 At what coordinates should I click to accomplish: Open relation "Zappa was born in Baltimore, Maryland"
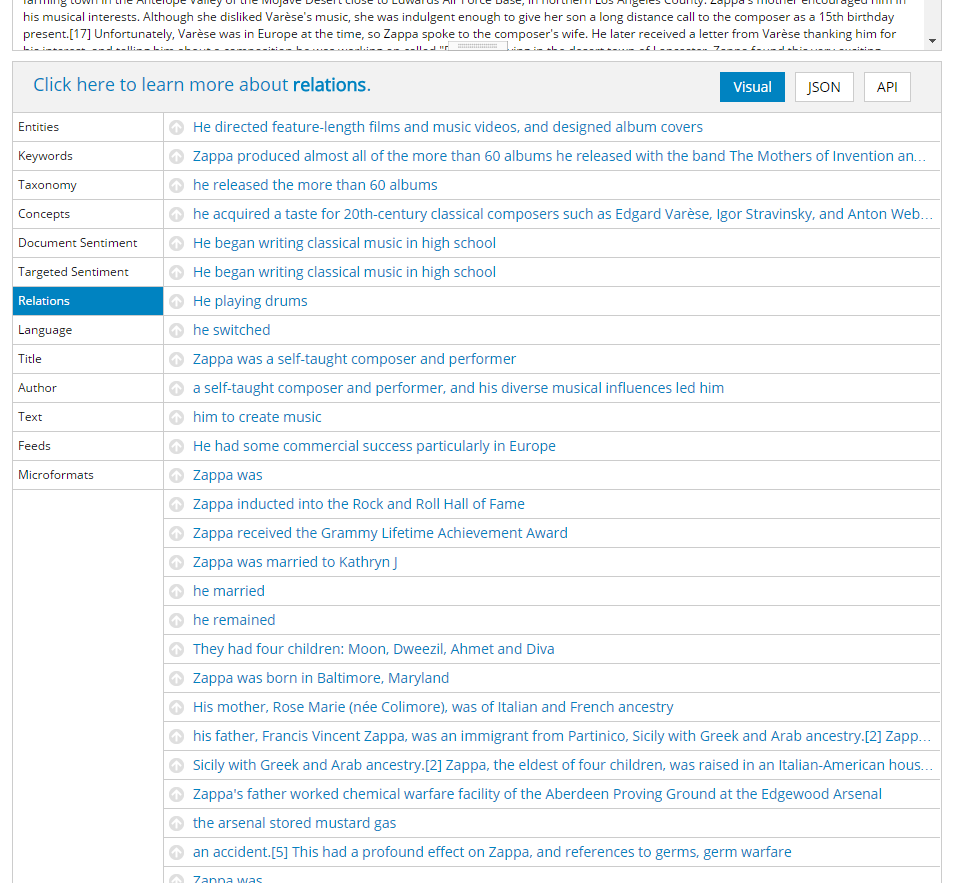click(x=321, y=678)
